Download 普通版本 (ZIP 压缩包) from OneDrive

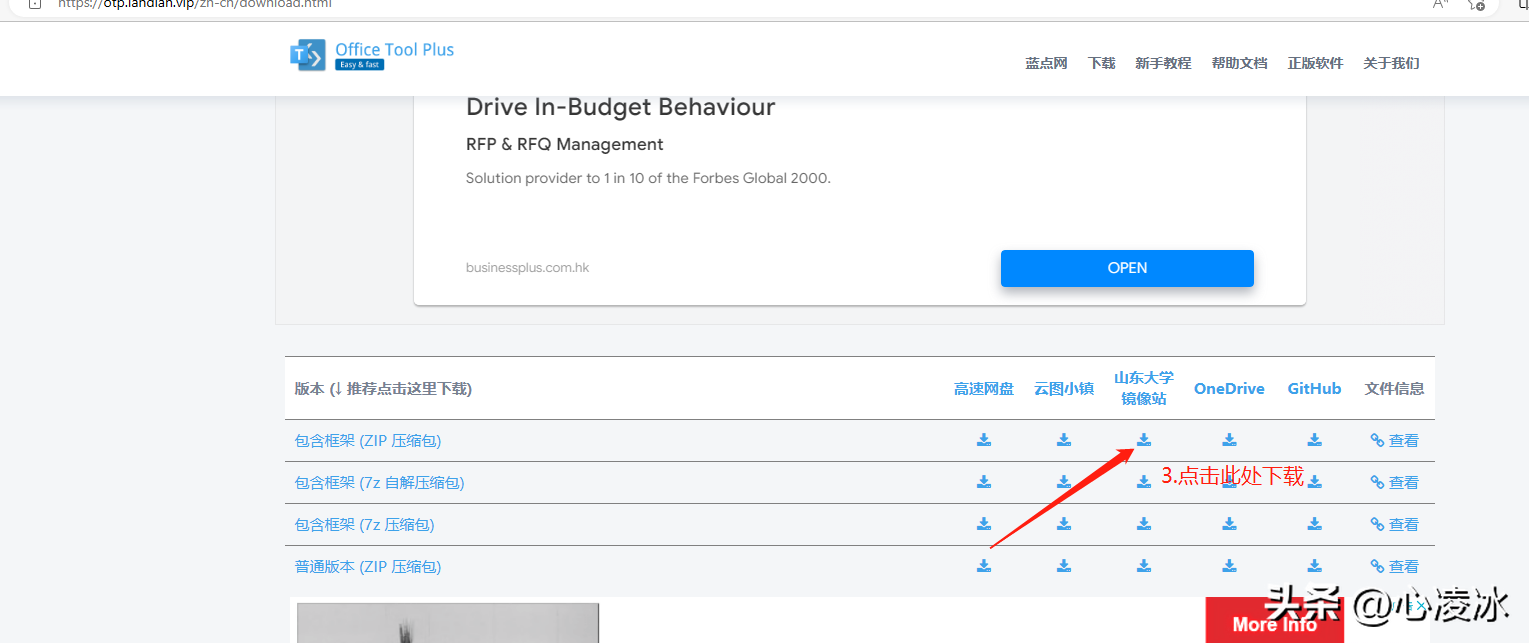tap(1229, 566)
